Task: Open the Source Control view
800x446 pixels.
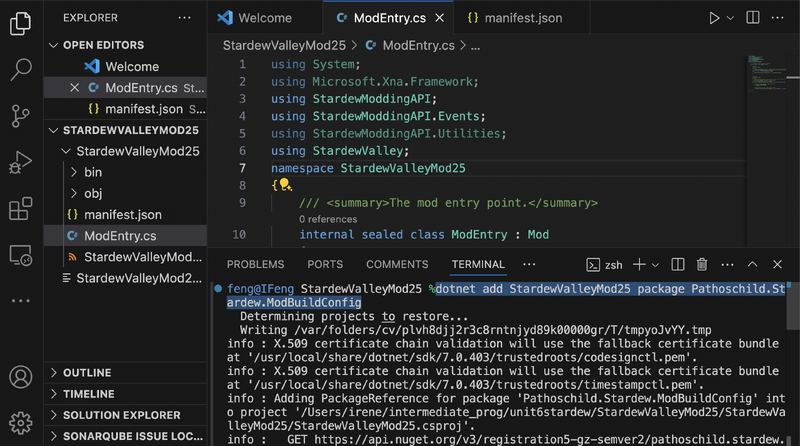Action: click(x=20, y=116)
